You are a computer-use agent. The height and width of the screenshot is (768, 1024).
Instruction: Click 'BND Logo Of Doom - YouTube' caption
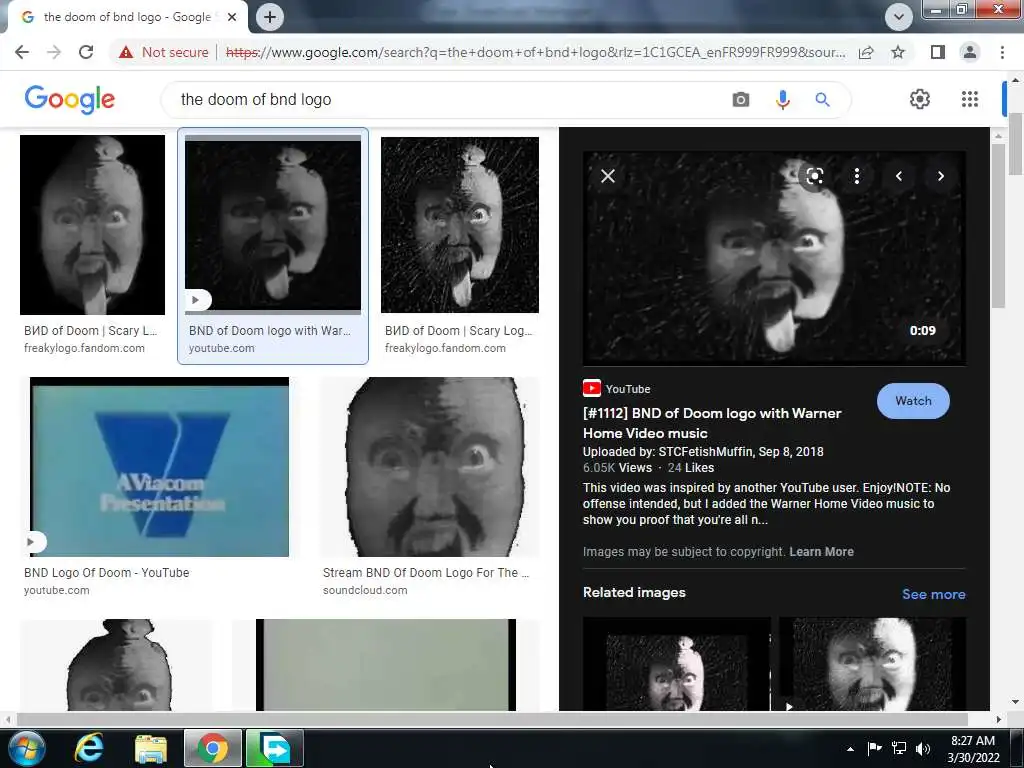pos(106,573)
